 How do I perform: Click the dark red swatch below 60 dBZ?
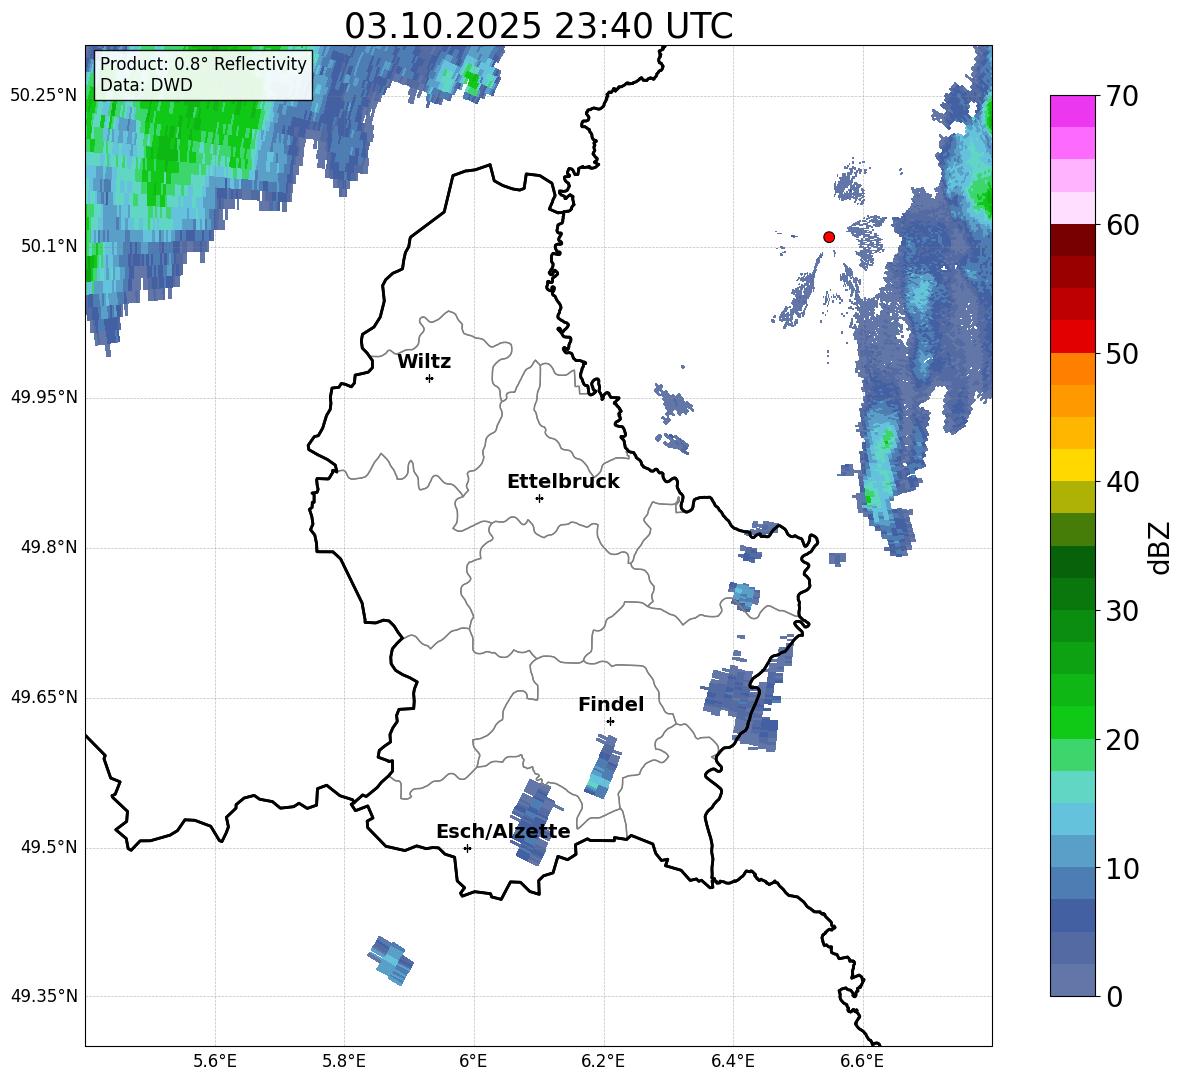(1072, 240)
